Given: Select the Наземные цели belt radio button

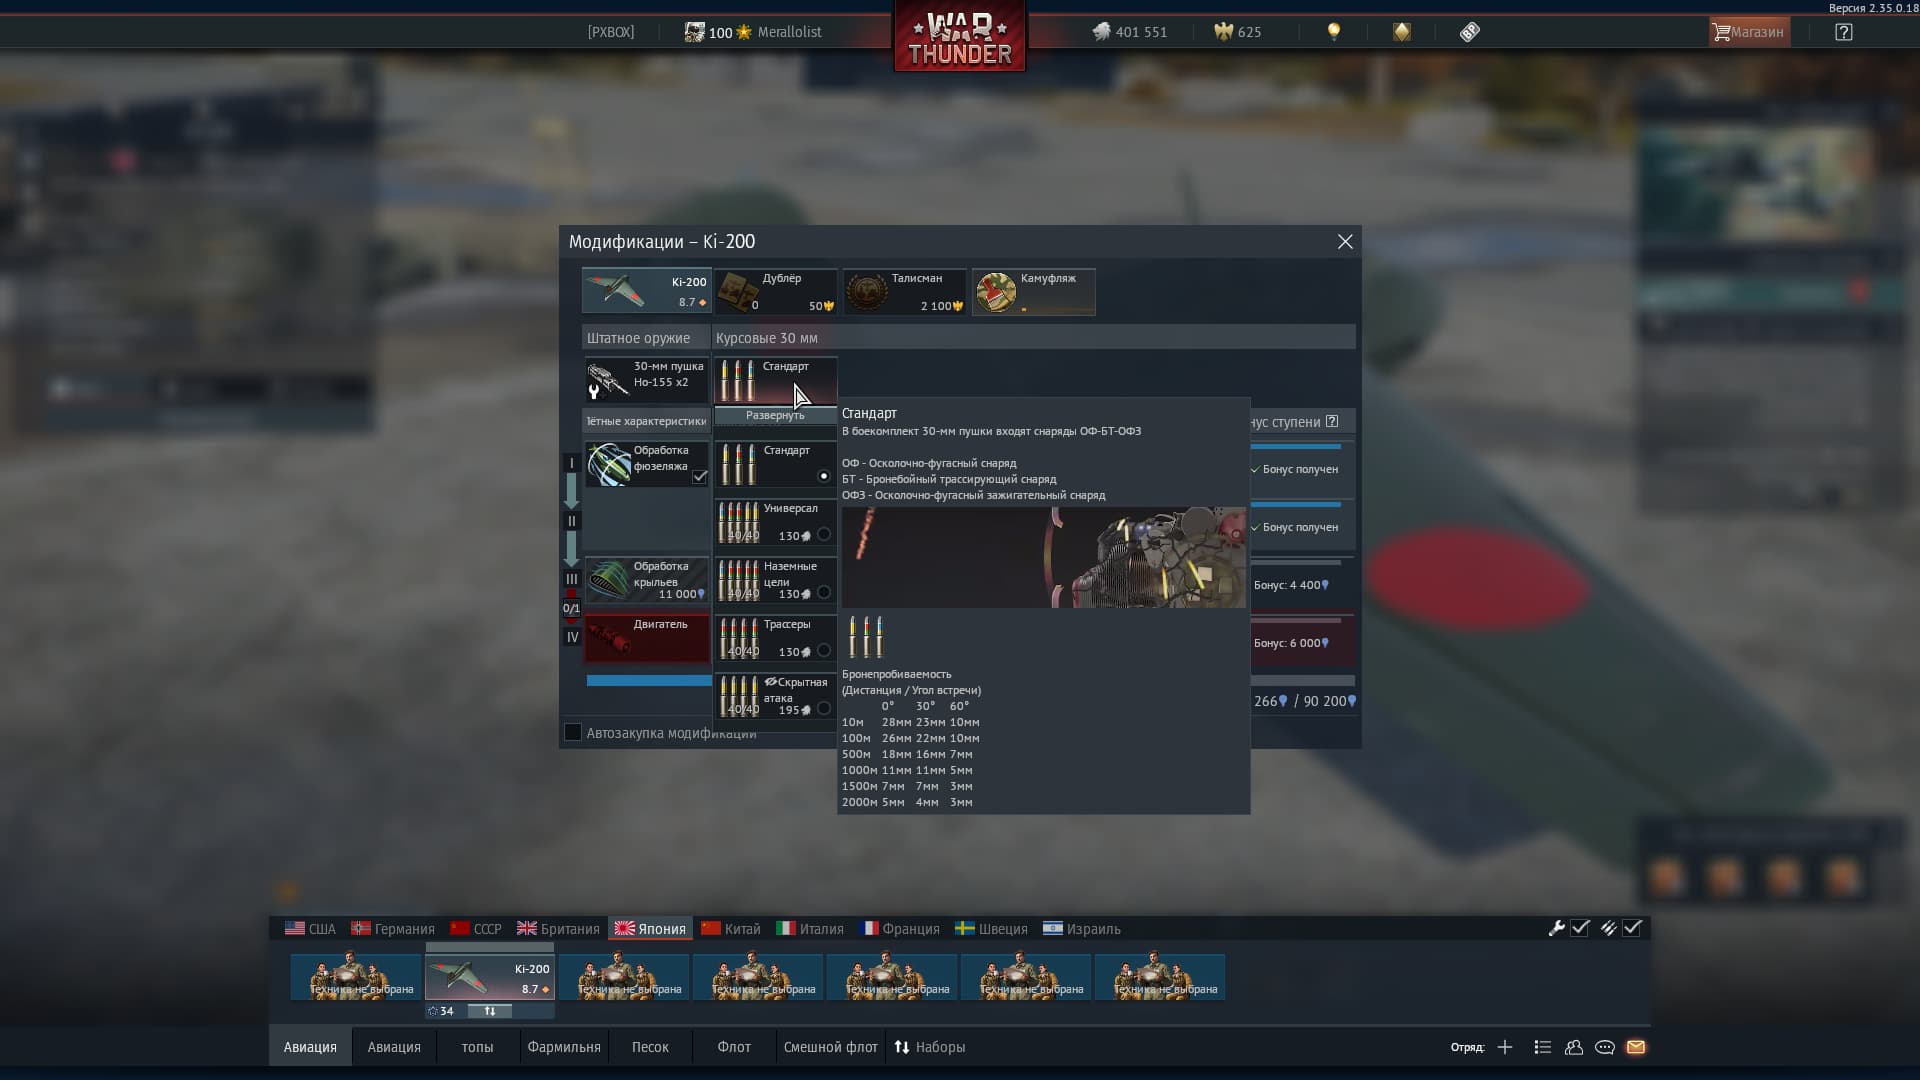Looking at the screenshot, I should click(824, 592).
